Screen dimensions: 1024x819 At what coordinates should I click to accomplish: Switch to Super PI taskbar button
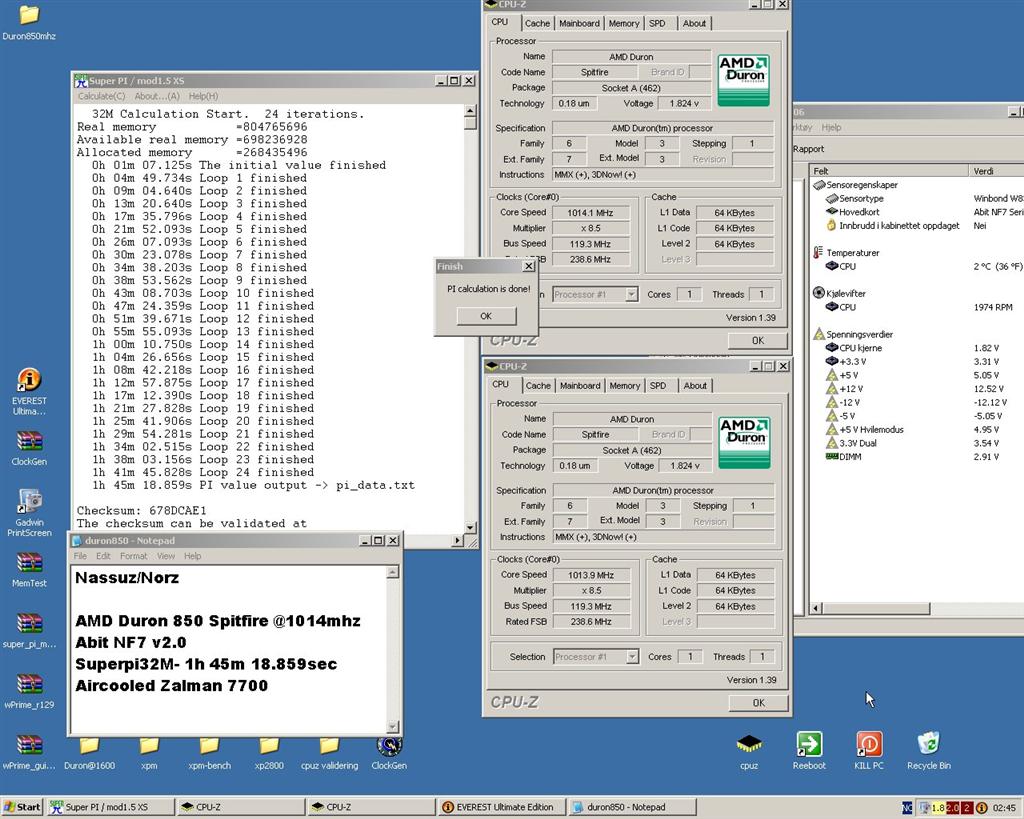110,807
